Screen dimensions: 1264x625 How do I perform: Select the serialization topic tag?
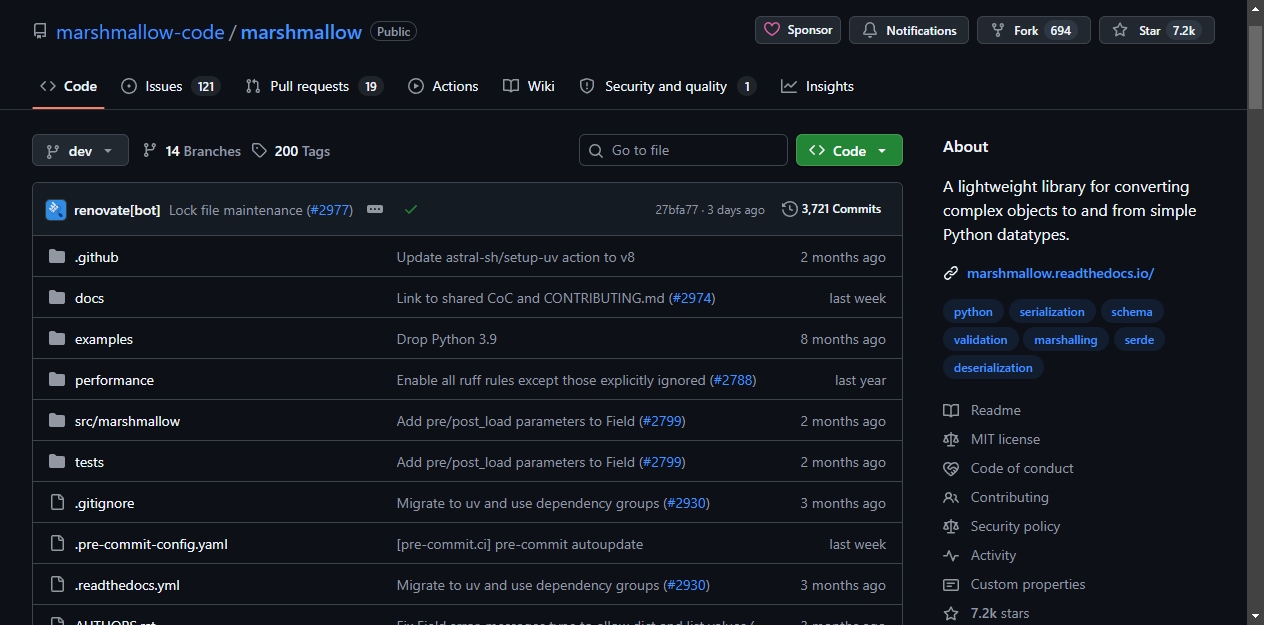[x=1052, y=312]
